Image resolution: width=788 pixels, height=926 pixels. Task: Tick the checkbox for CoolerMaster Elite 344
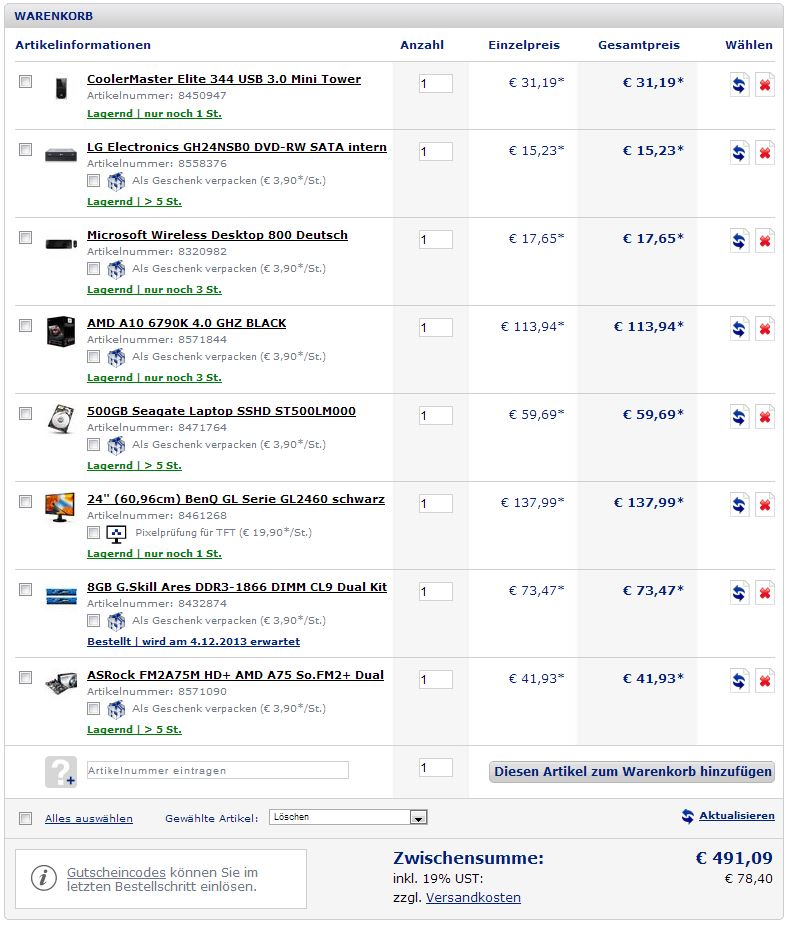[x=25, y=81]
